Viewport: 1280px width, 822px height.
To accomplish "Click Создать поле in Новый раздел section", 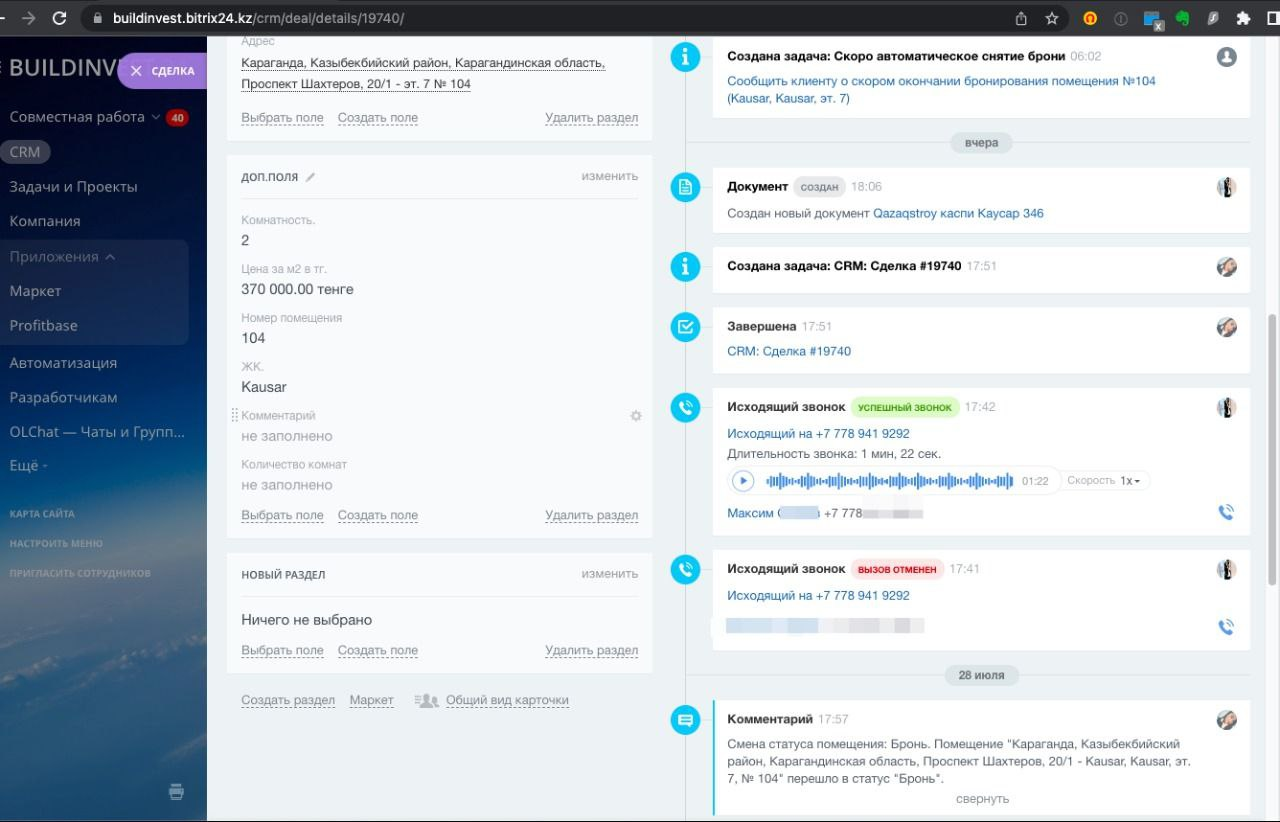I will coord(378,651).
